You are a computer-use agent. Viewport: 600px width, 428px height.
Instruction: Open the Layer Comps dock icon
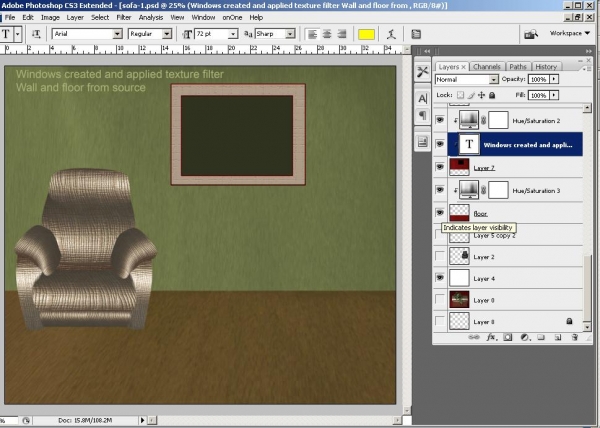422,142
